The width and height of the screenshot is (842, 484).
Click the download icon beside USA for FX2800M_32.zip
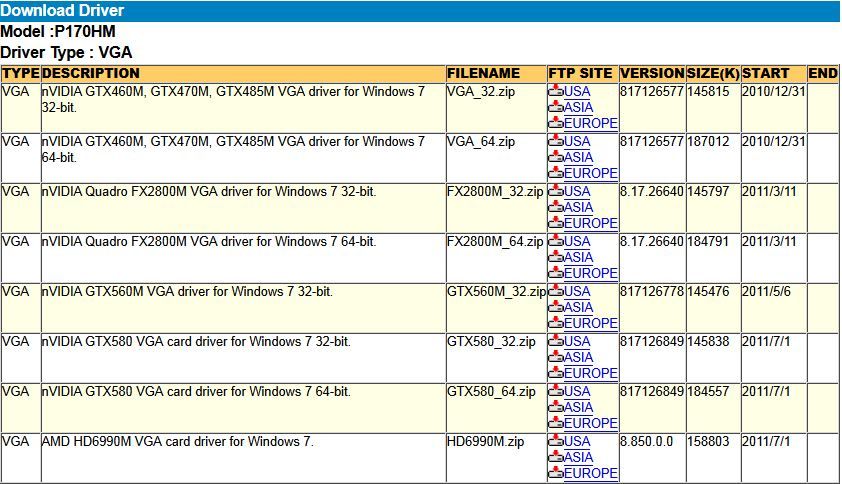click(x=555, y=191)
